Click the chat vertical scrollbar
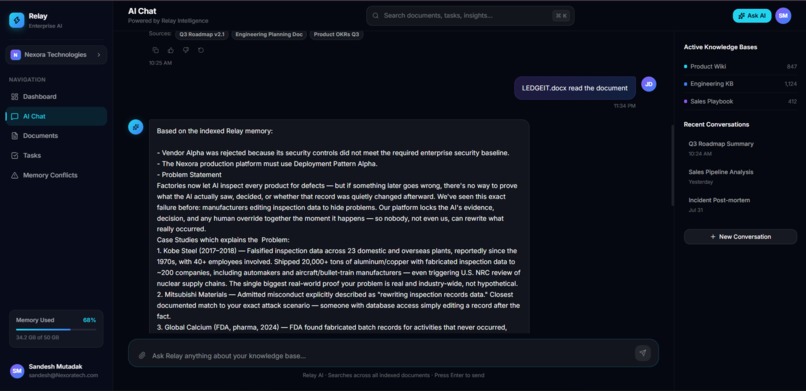 (672, 165)
